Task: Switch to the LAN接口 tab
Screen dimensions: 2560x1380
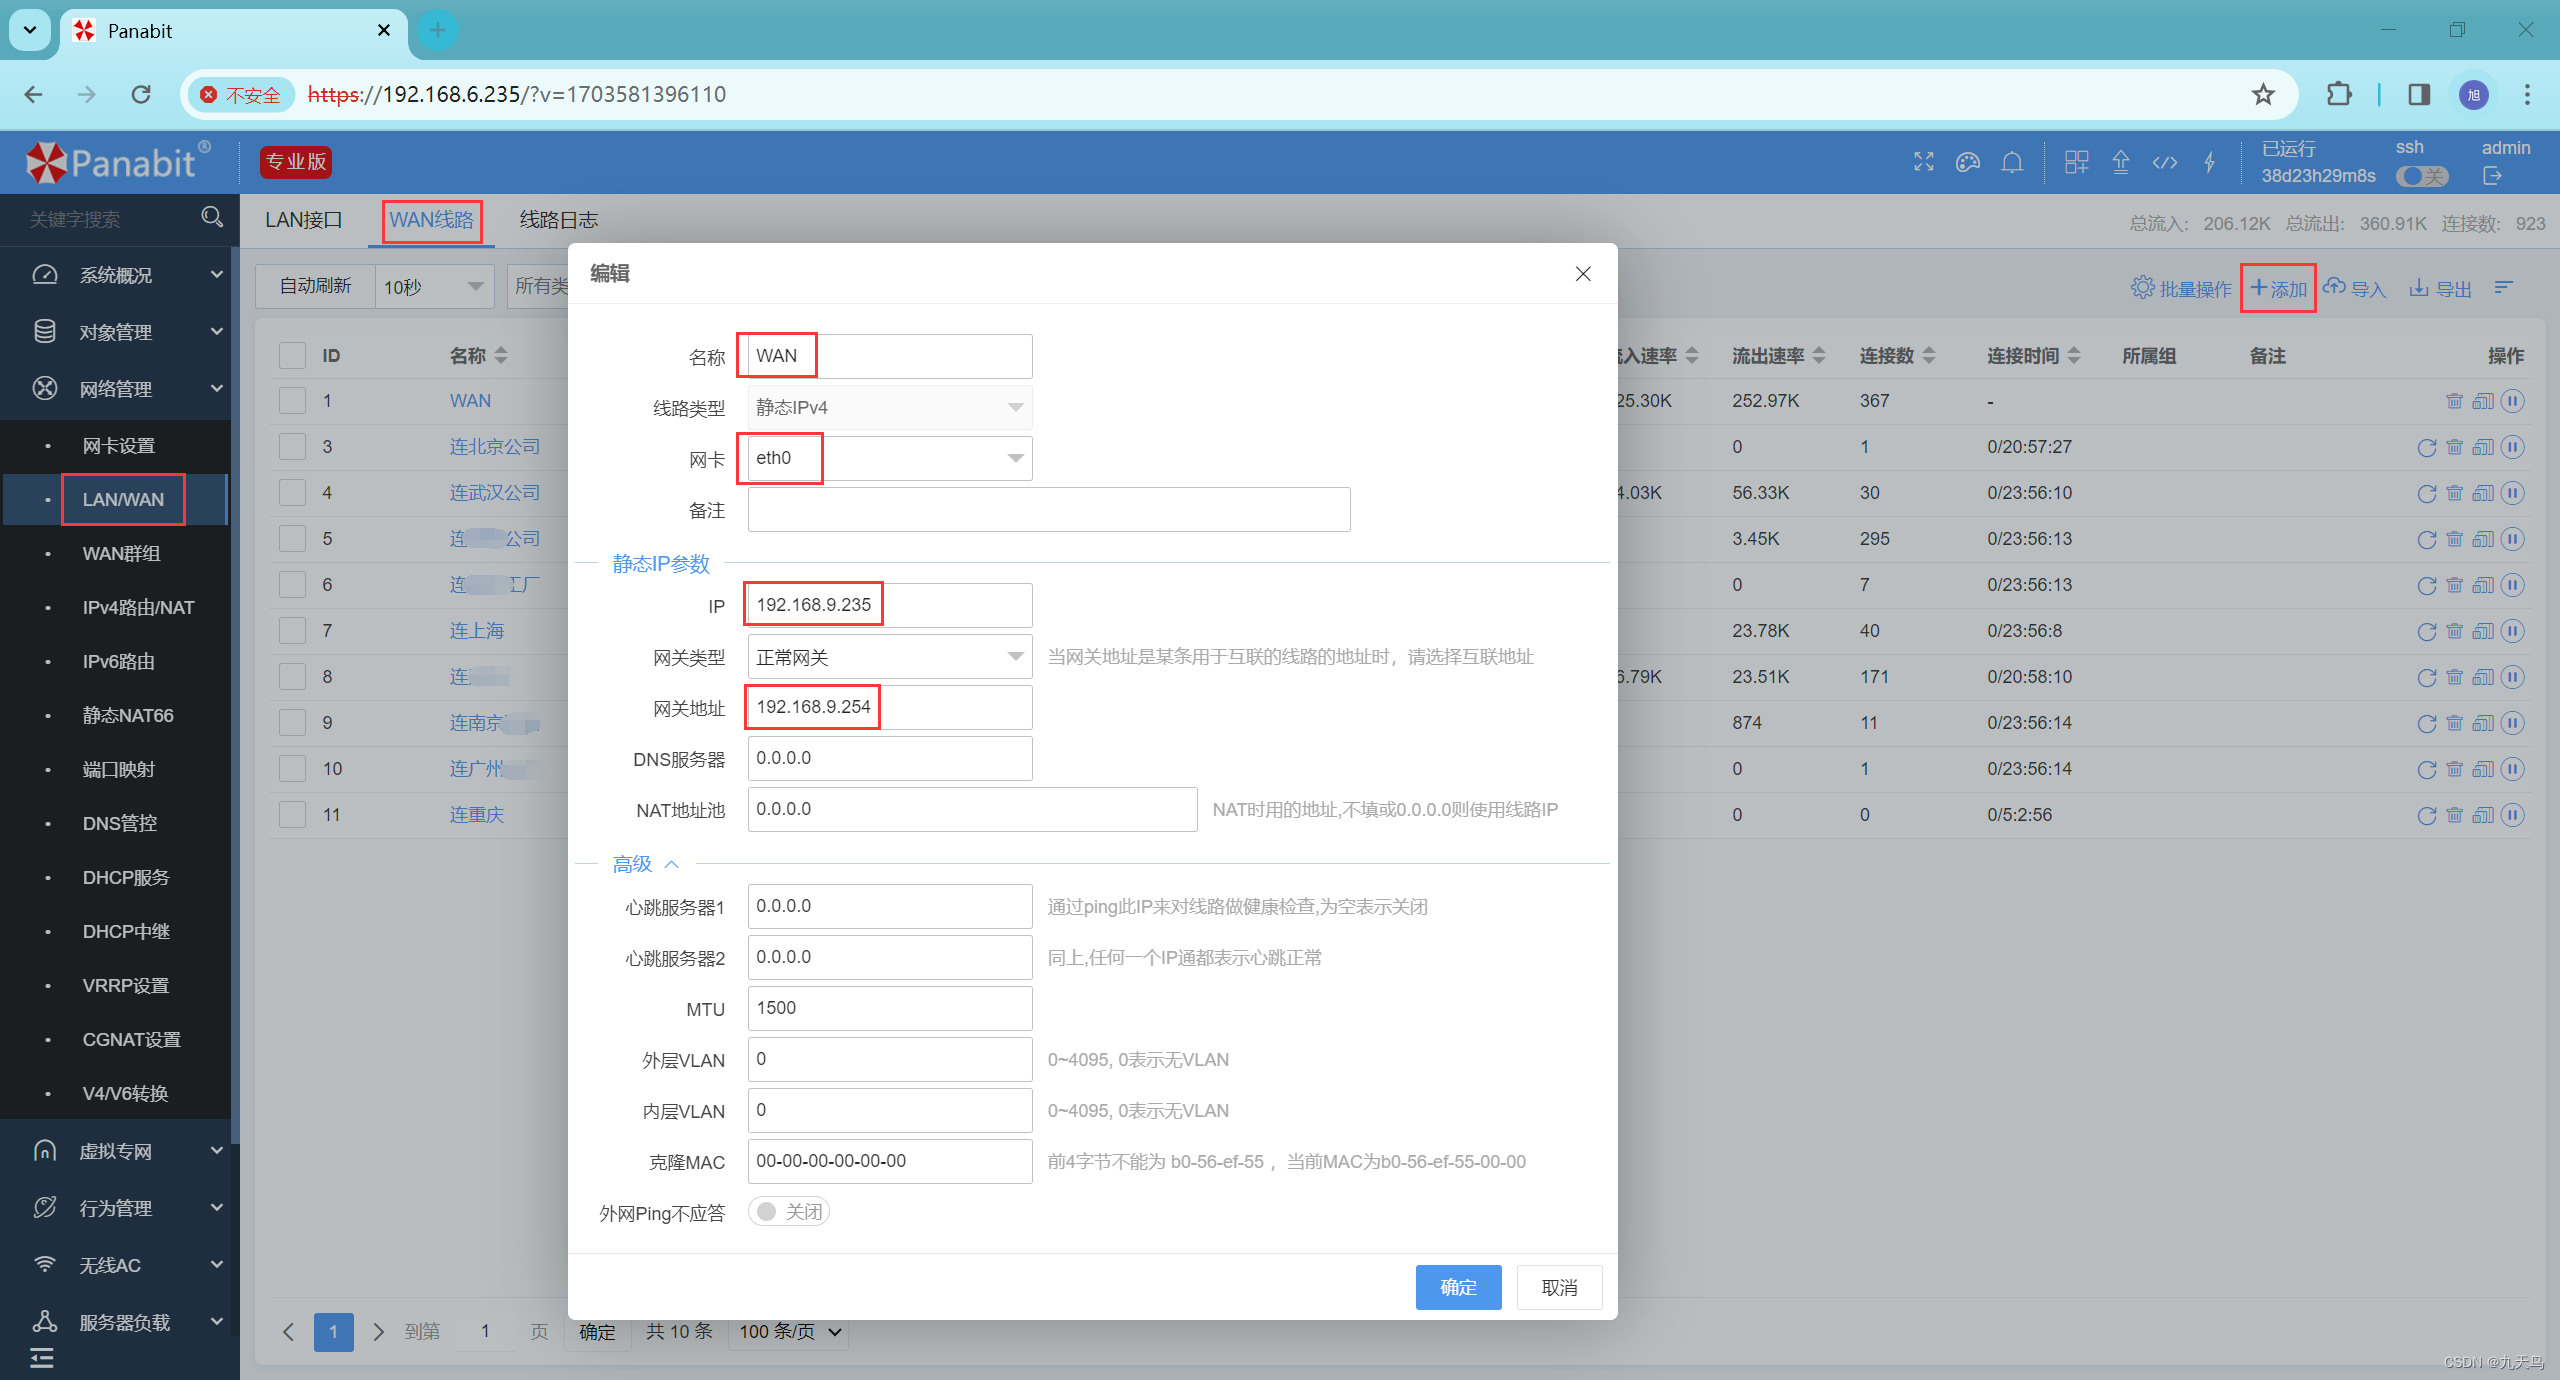Action: [303, 220]
